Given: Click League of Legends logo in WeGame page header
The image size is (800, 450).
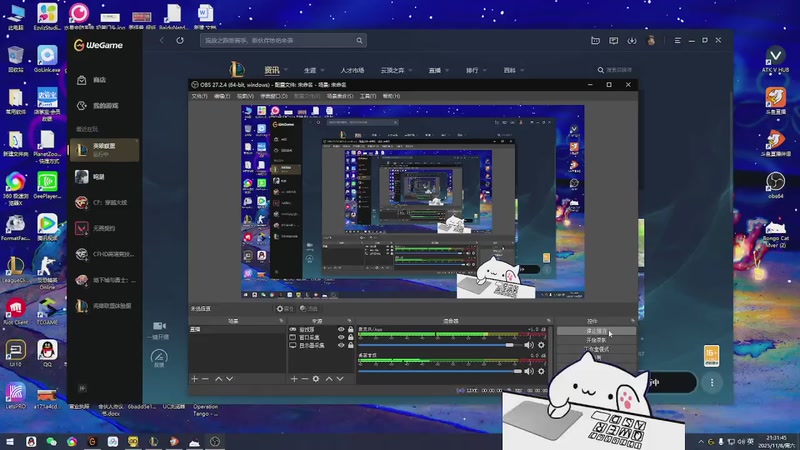Looking at the screenshot, I should click(x=237, y=69).
